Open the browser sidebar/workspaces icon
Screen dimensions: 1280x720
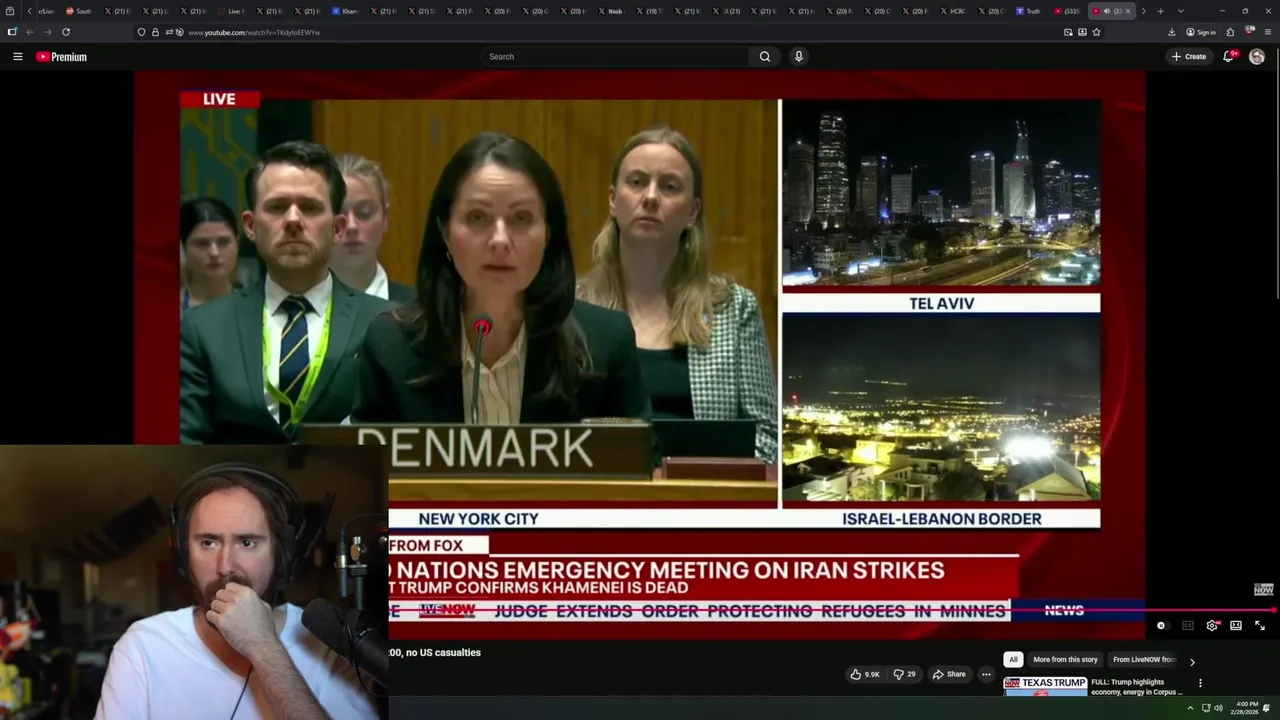pyautogui.click(x=12, y=32)
